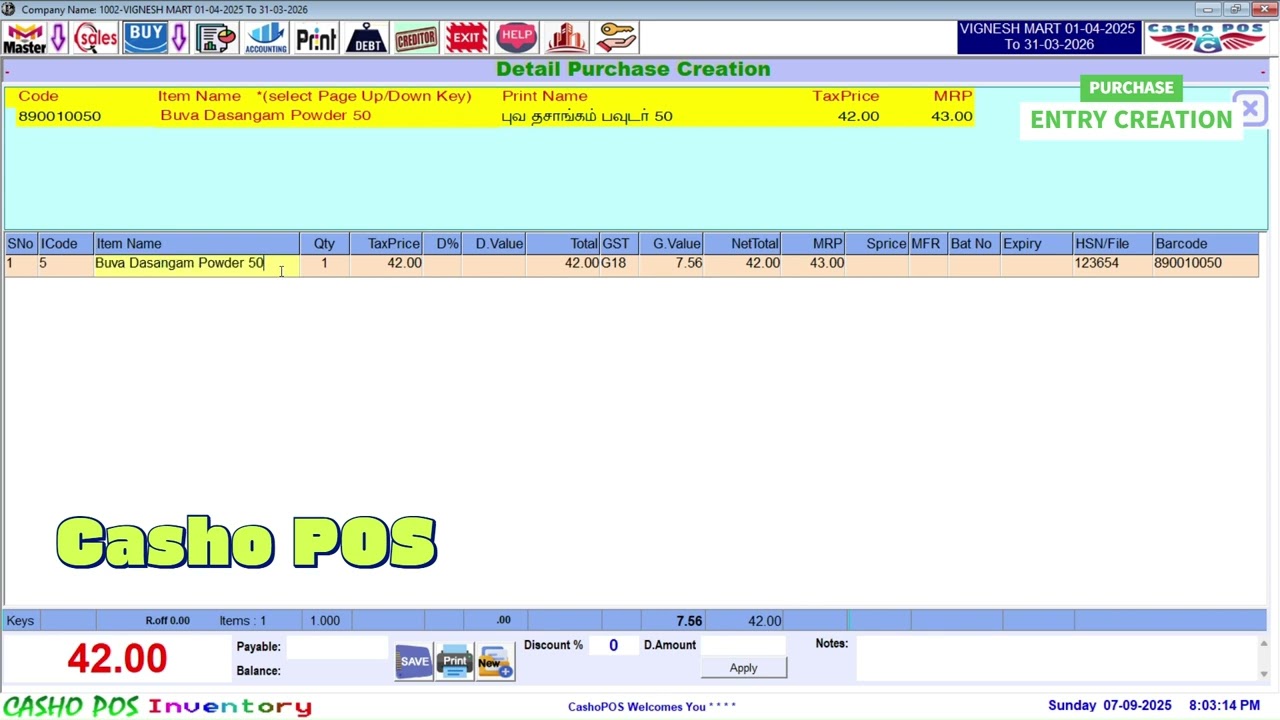1280x720 pixels.
Task: Click the date Sunday 07-09-2025
Action: (1110, 706)
